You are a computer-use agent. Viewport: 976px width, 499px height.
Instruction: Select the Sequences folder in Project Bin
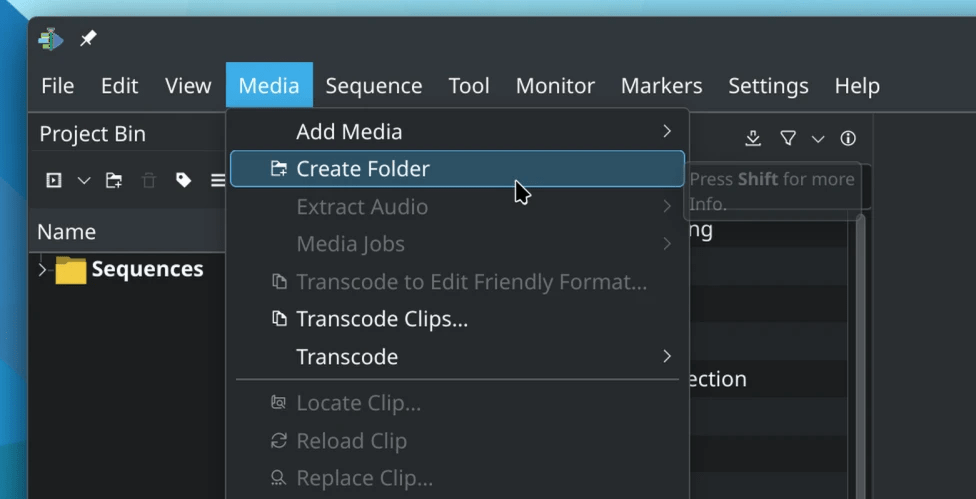tap(146, 269)
